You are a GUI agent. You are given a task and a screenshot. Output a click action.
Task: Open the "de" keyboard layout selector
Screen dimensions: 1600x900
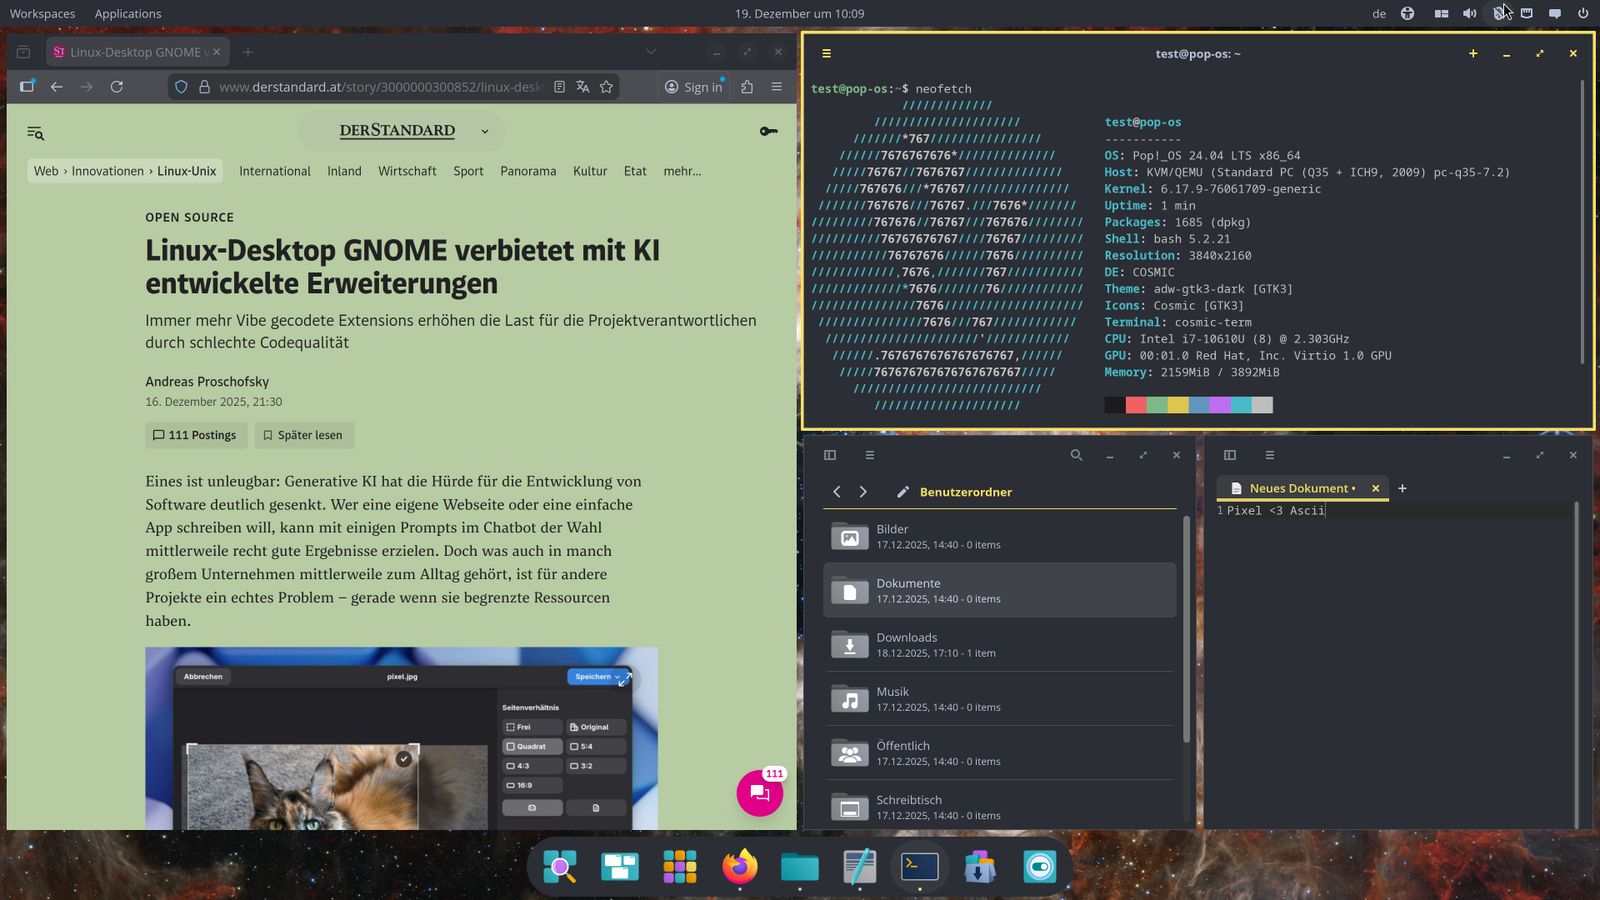[x=1379, y=14]
